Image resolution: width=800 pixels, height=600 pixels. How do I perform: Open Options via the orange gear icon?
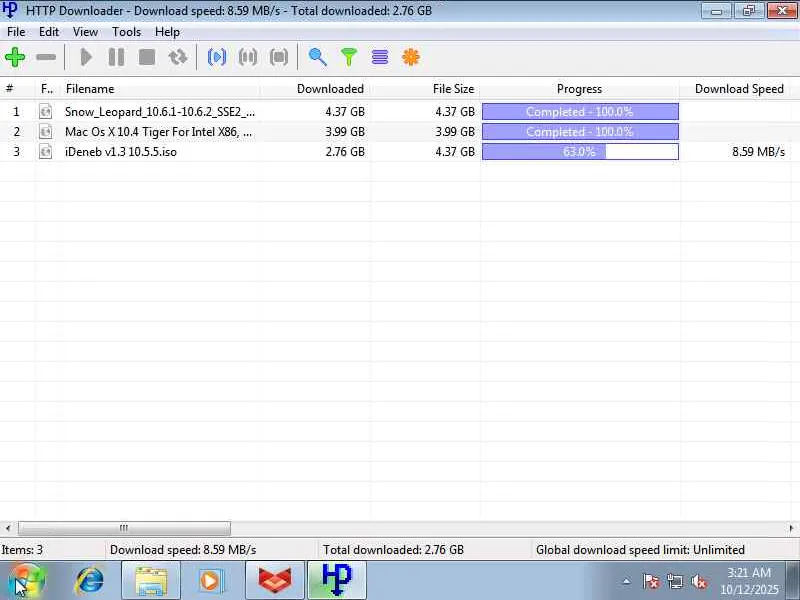pyautogui.click(x=411, y=57)
